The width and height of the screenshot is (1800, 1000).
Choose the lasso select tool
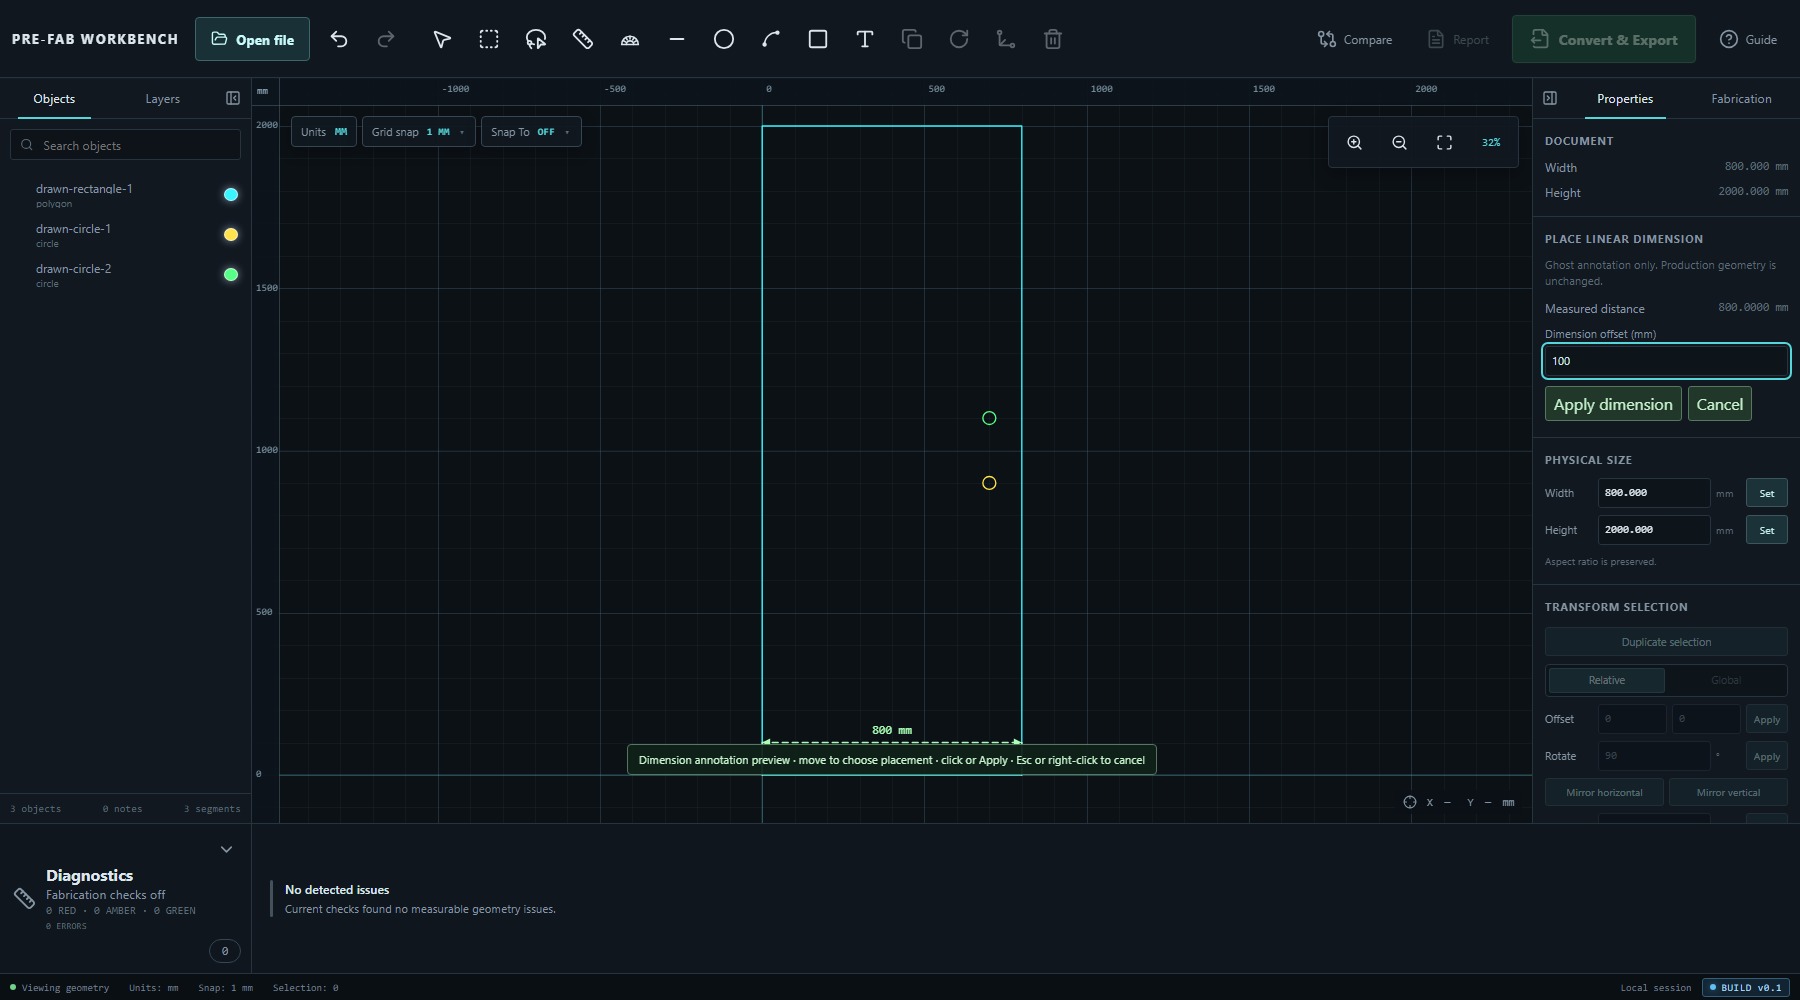[536, 39]
